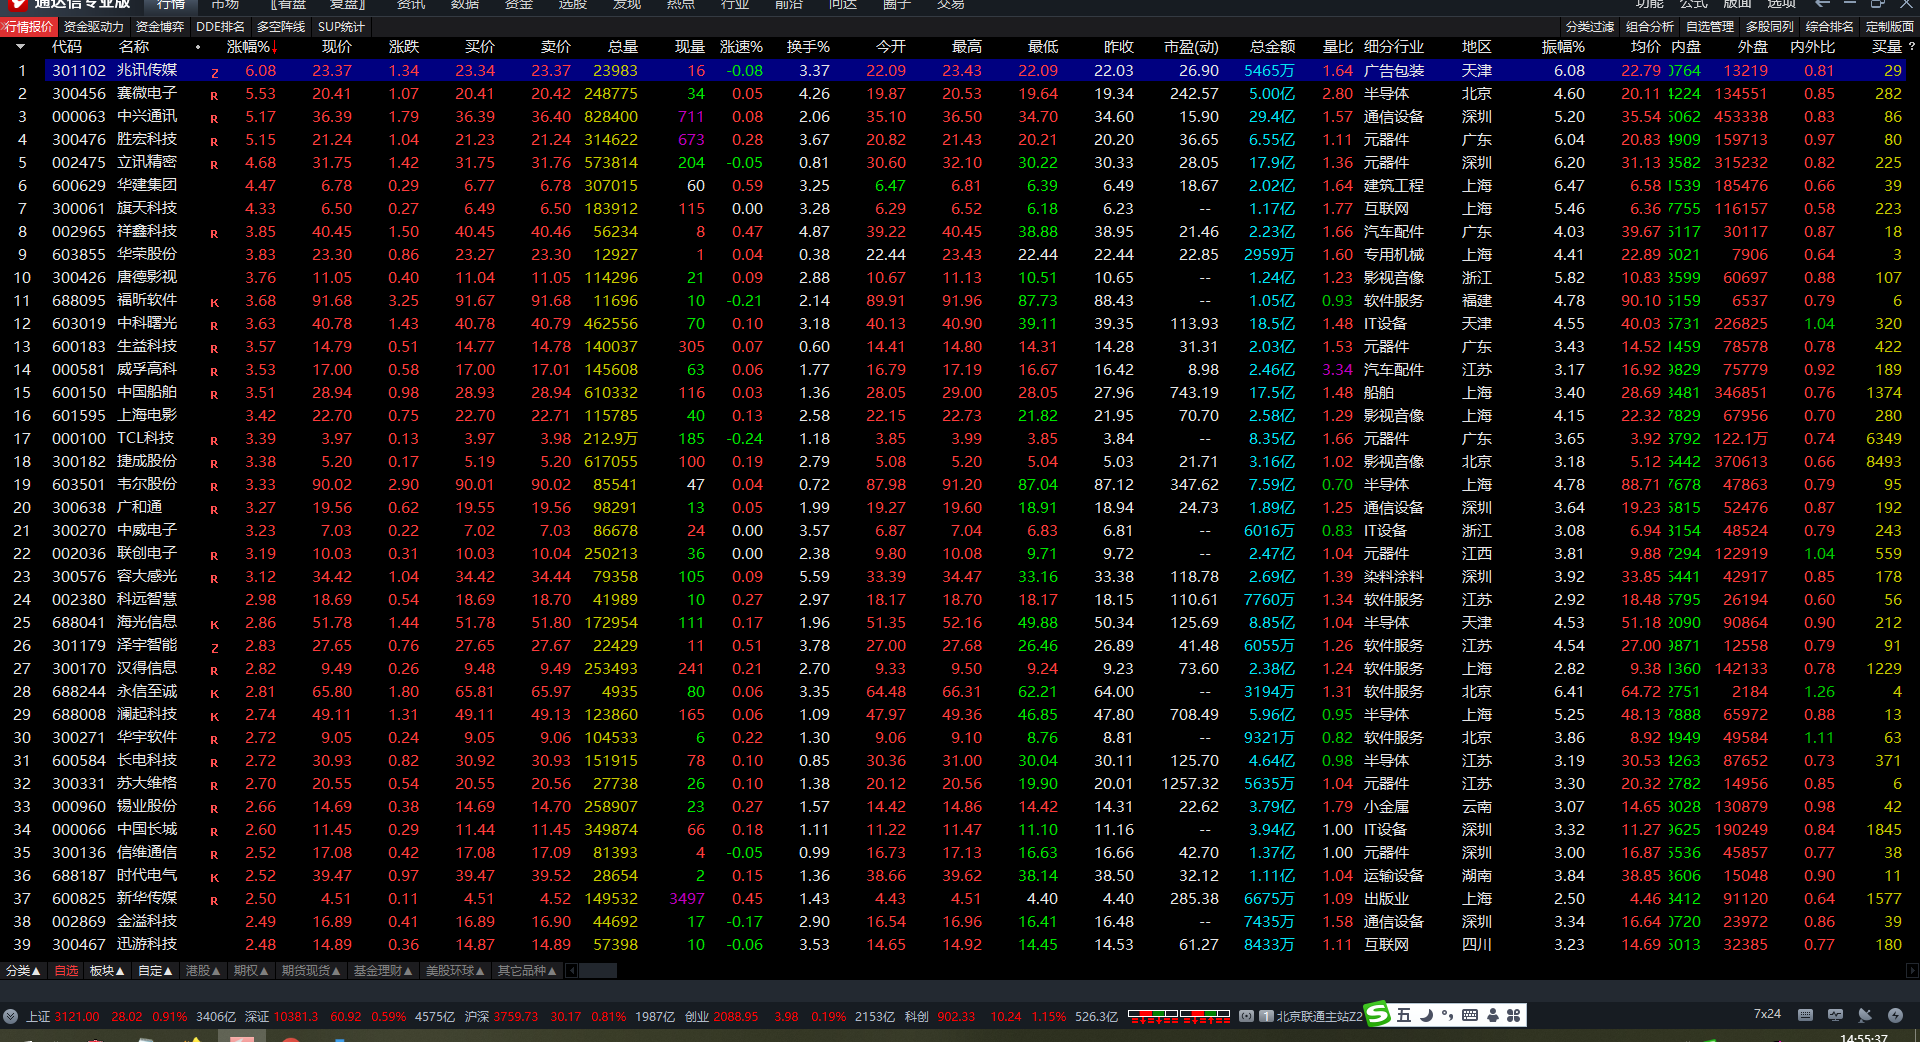Open the 多空阵线 tab
Image resolution: width=1920 pixels, height=1042 pixels.
tap(281, 27)
